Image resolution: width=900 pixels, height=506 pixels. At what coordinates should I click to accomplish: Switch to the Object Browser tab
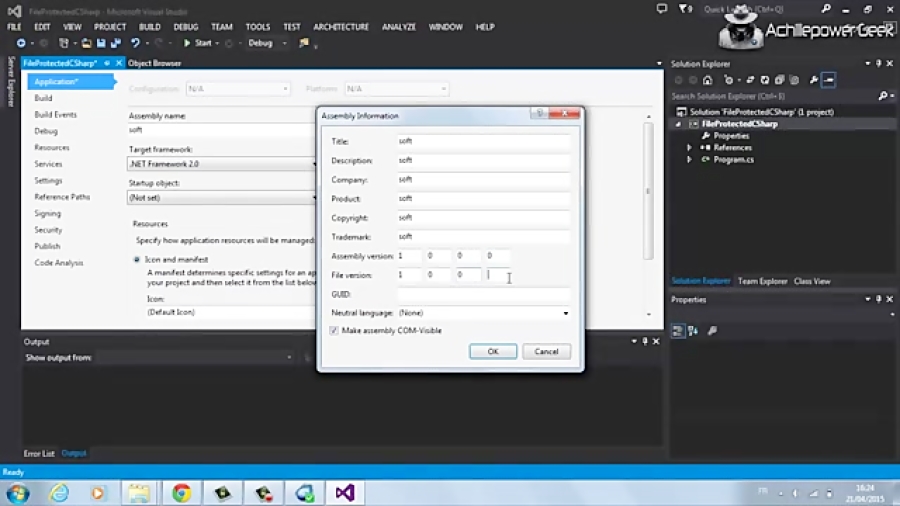point(154,63)
